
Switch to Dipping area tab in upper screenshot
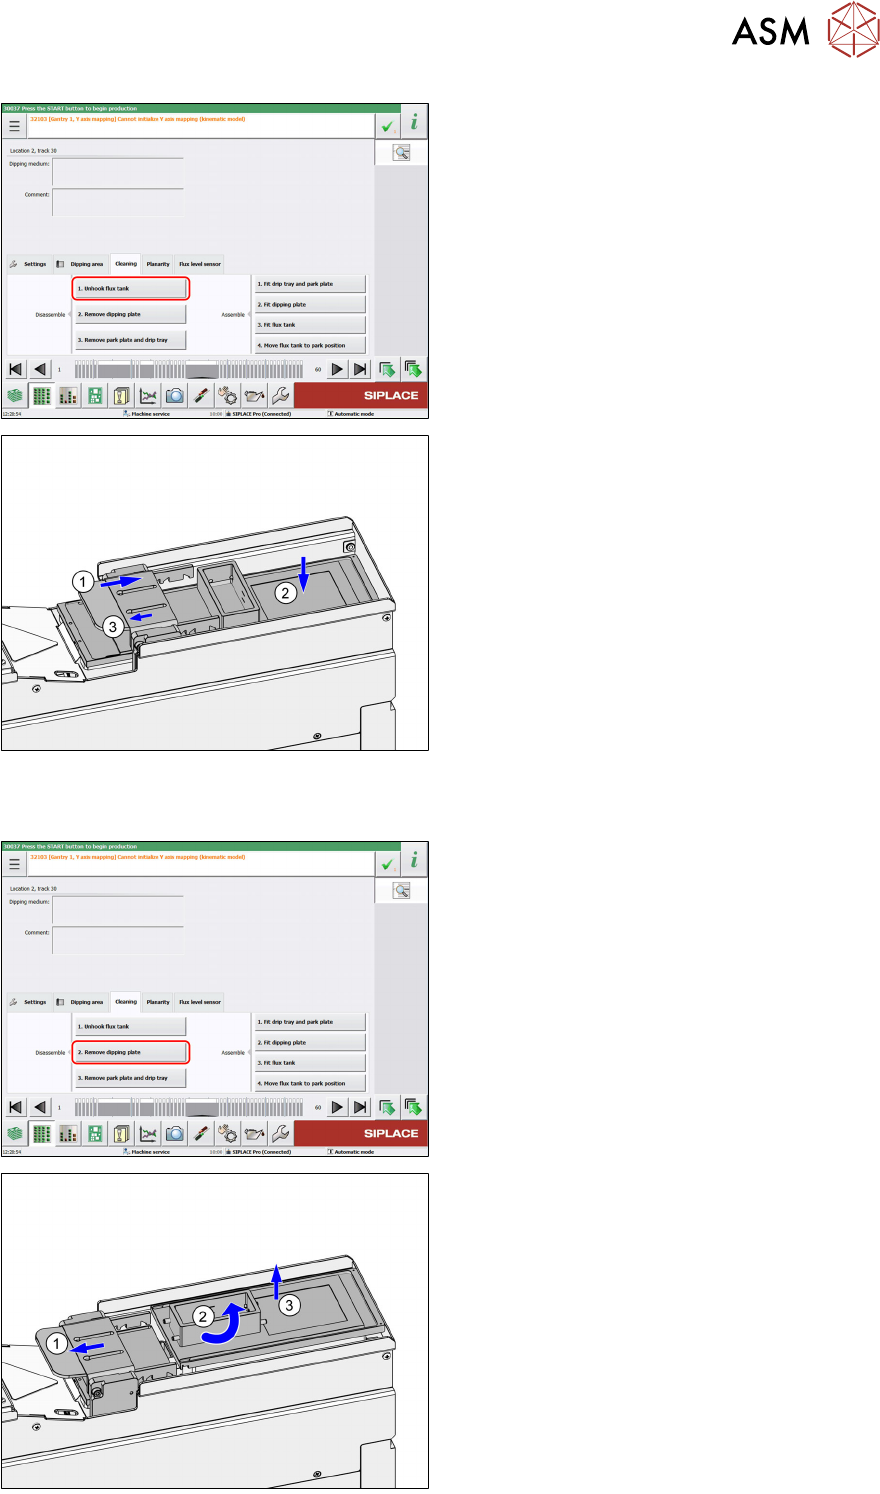(81, 265)
